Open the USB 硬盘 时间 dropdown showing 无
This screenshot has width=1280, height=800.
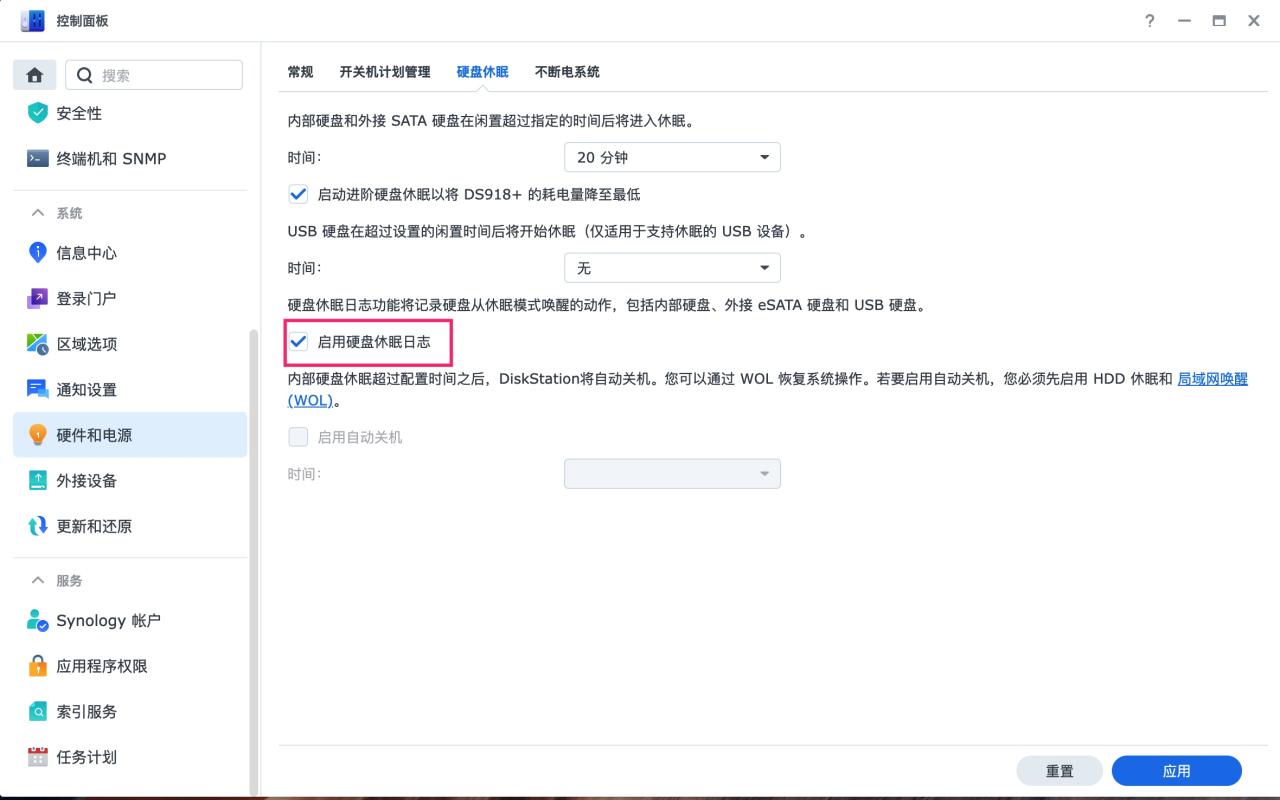tap(672, 267)
